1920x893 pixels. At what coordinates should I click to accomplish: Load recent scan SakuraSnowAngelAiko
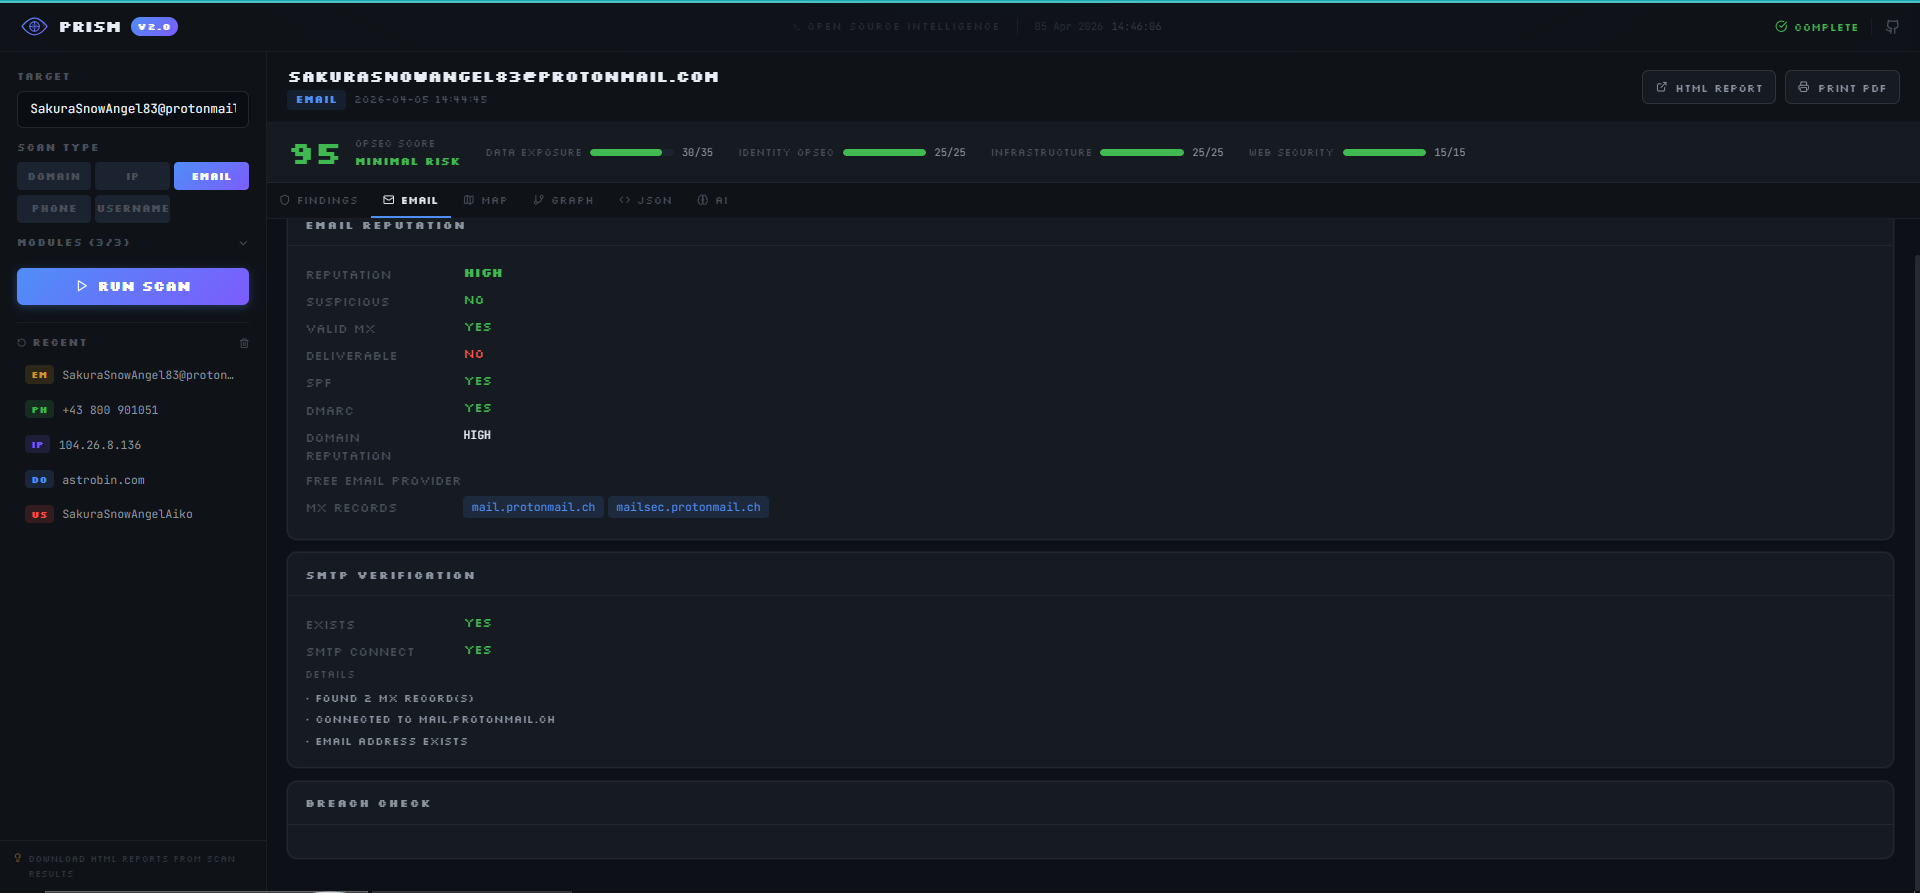(133, 514)
